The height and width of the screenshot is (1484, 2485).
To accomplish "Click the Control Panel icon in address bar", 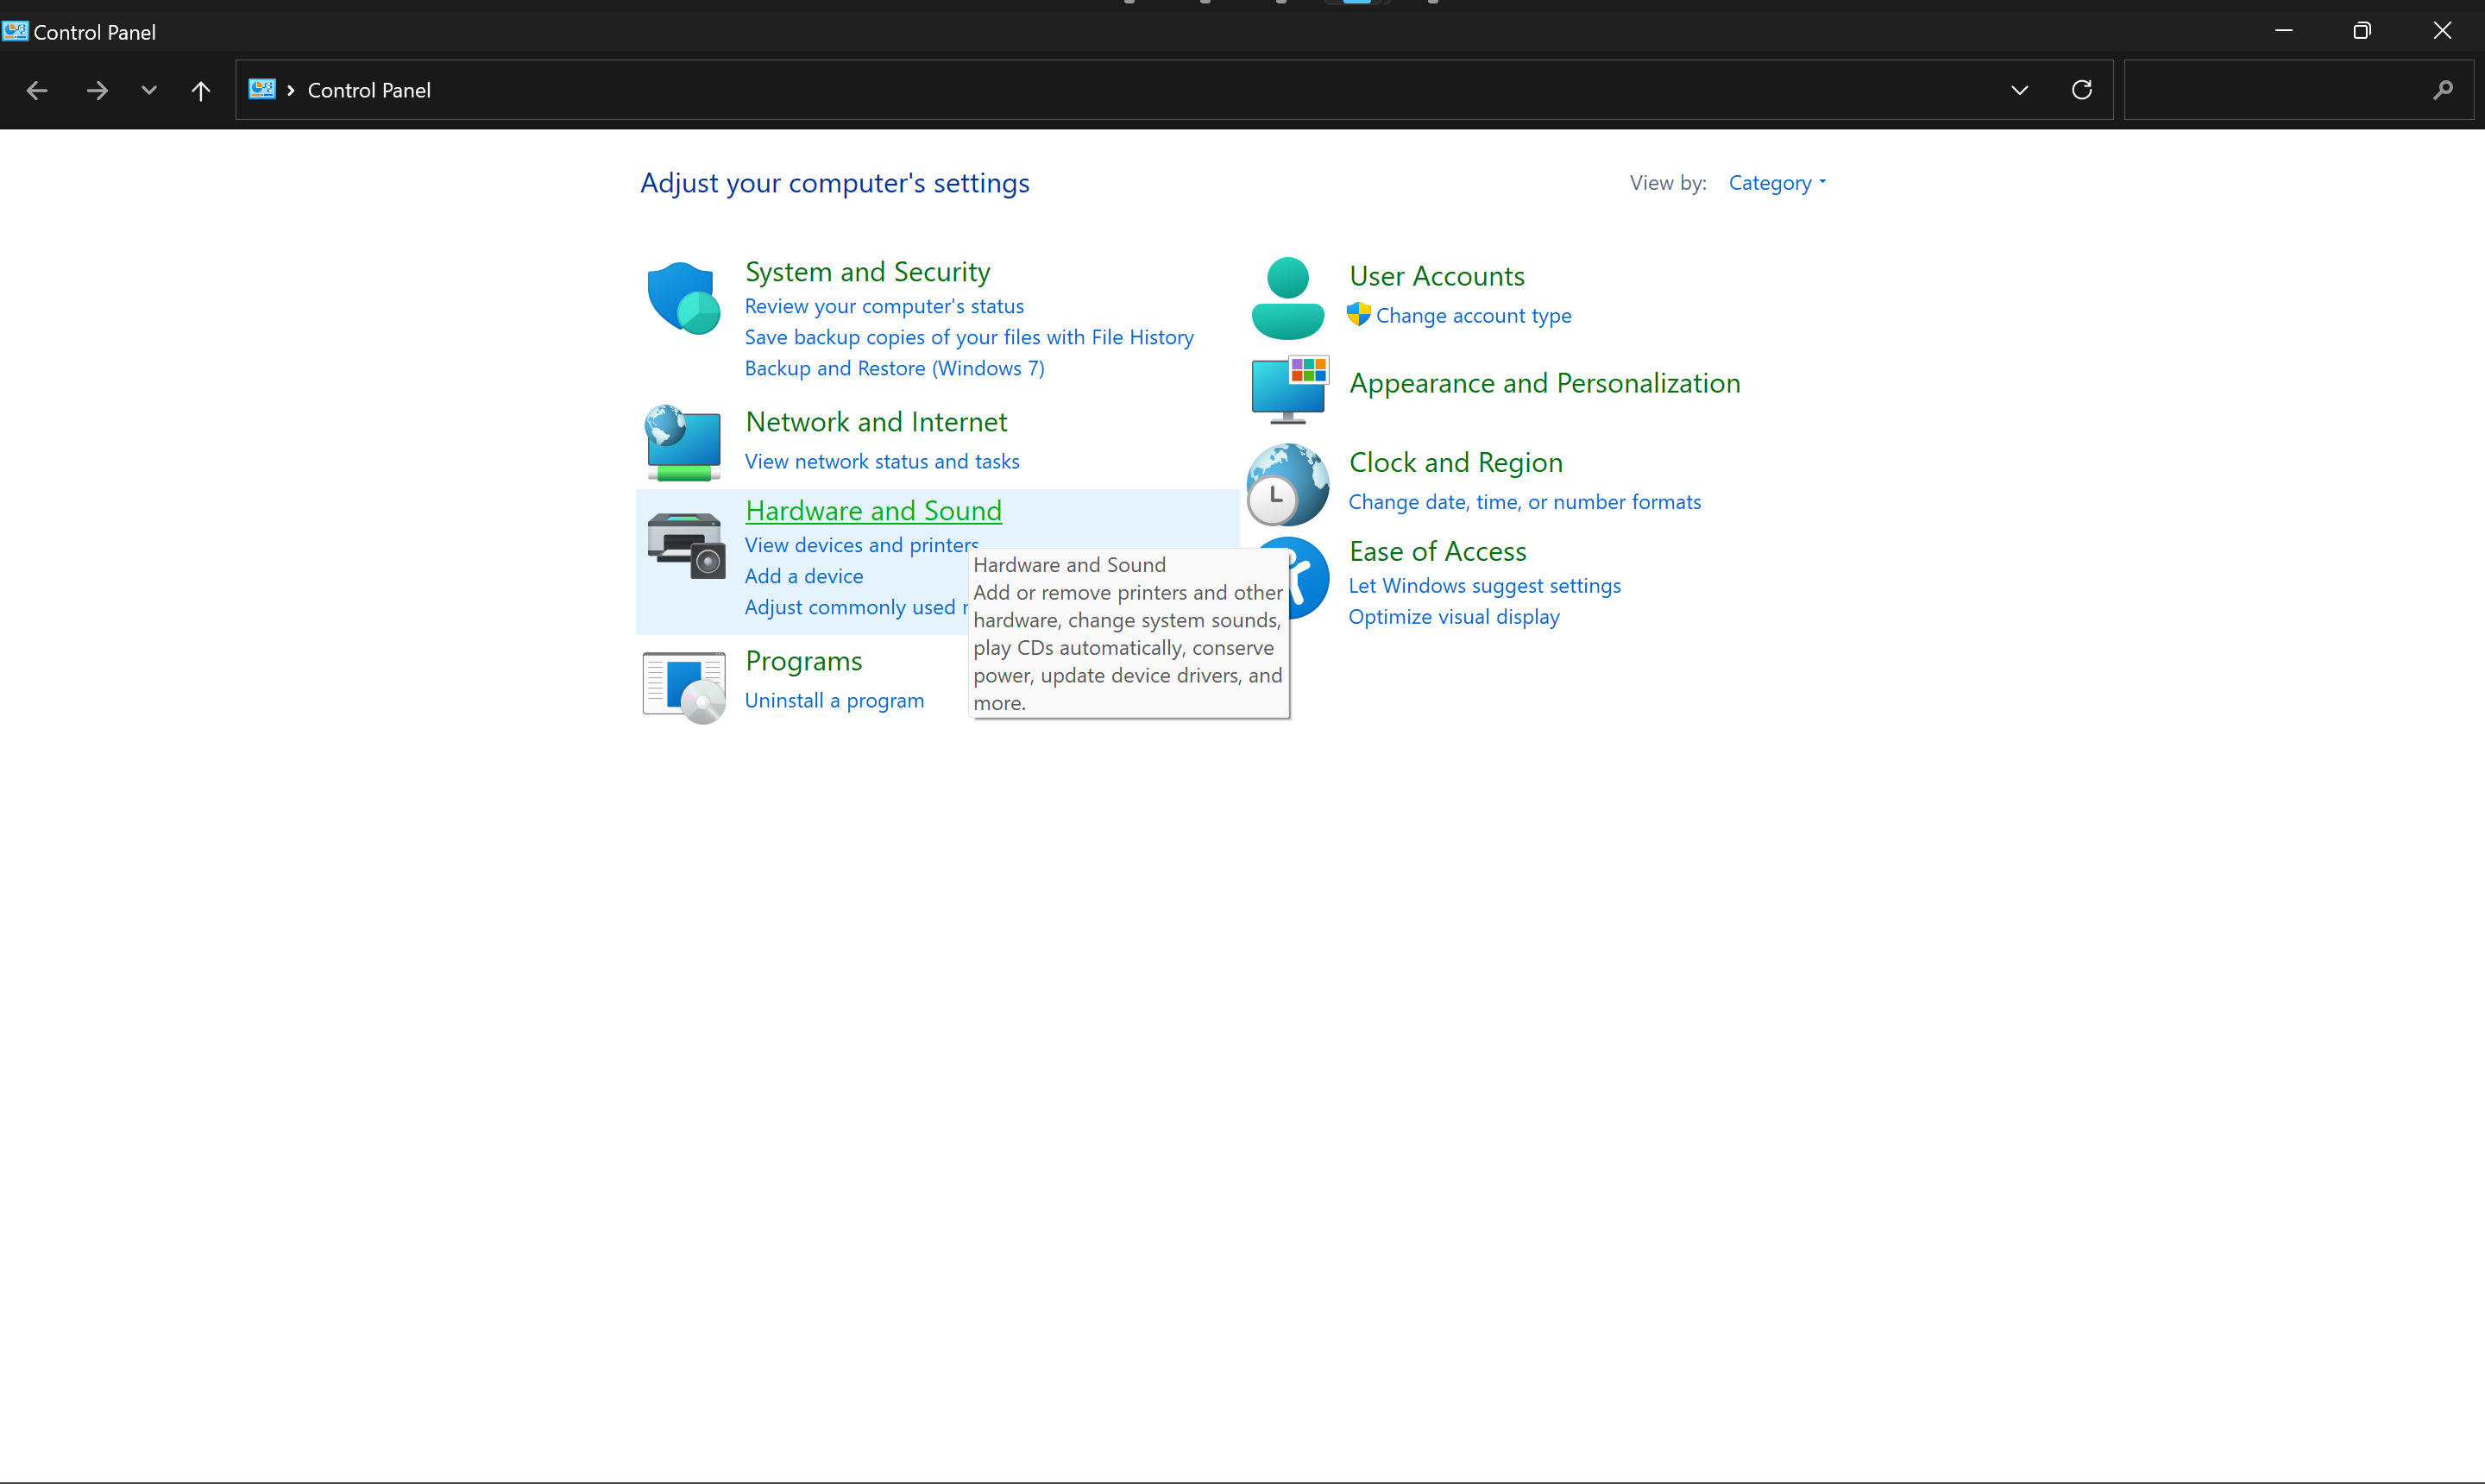I will 262,89.
